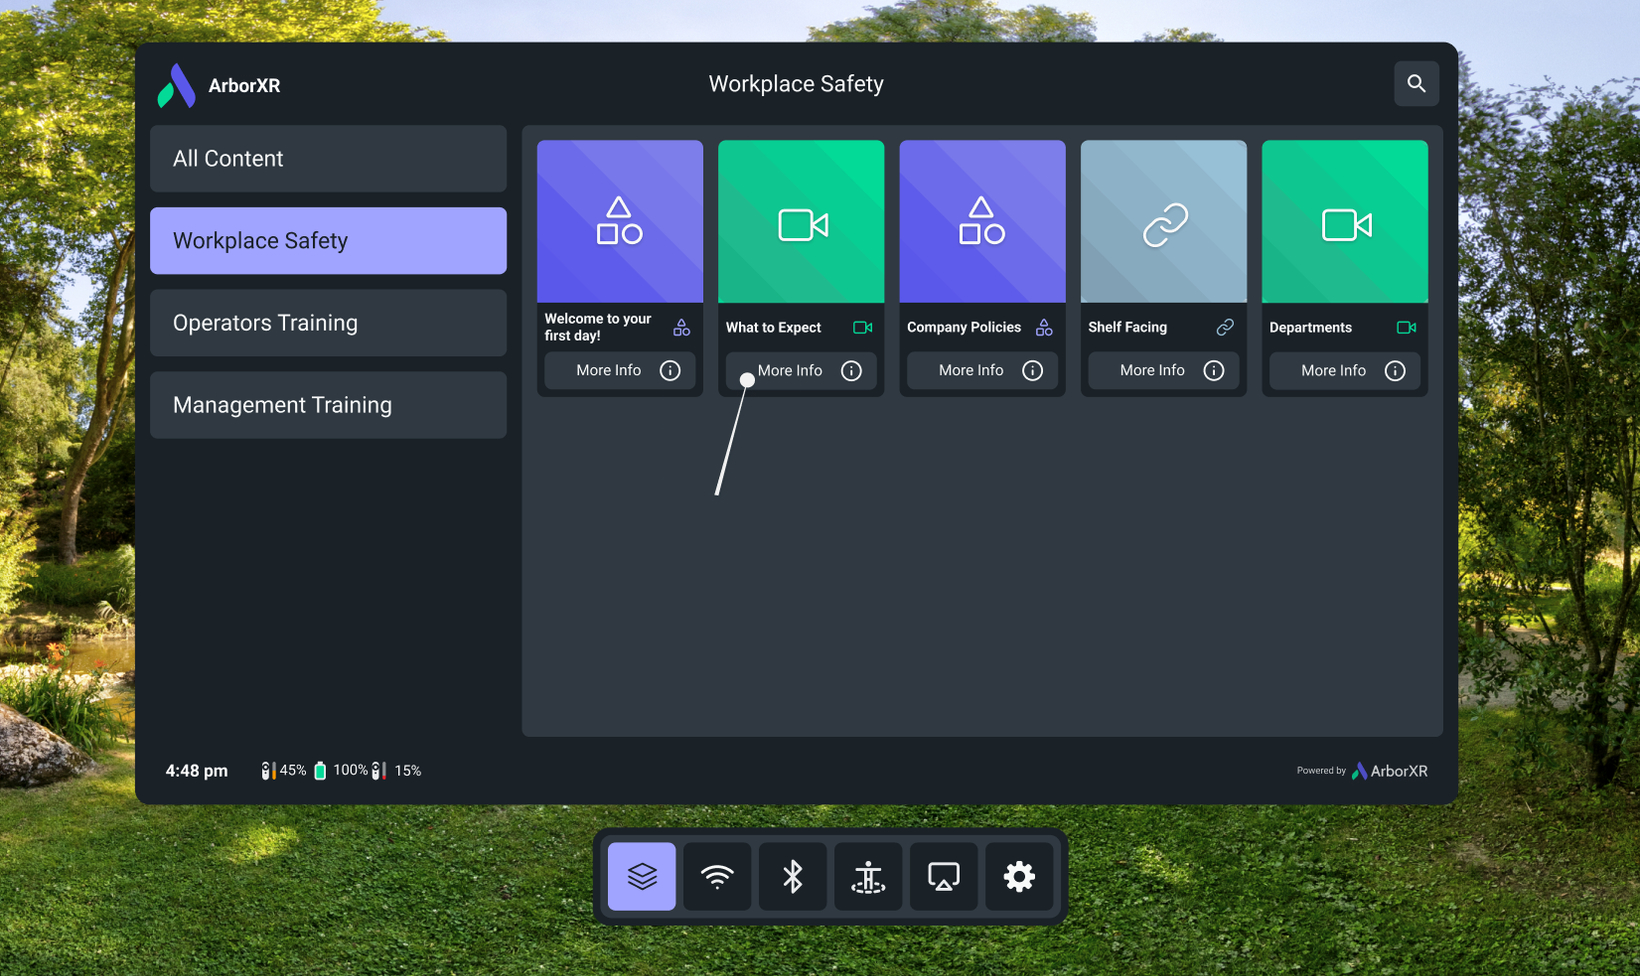
Task: Click More Info under Departments
Action: tap(1345, 371)
